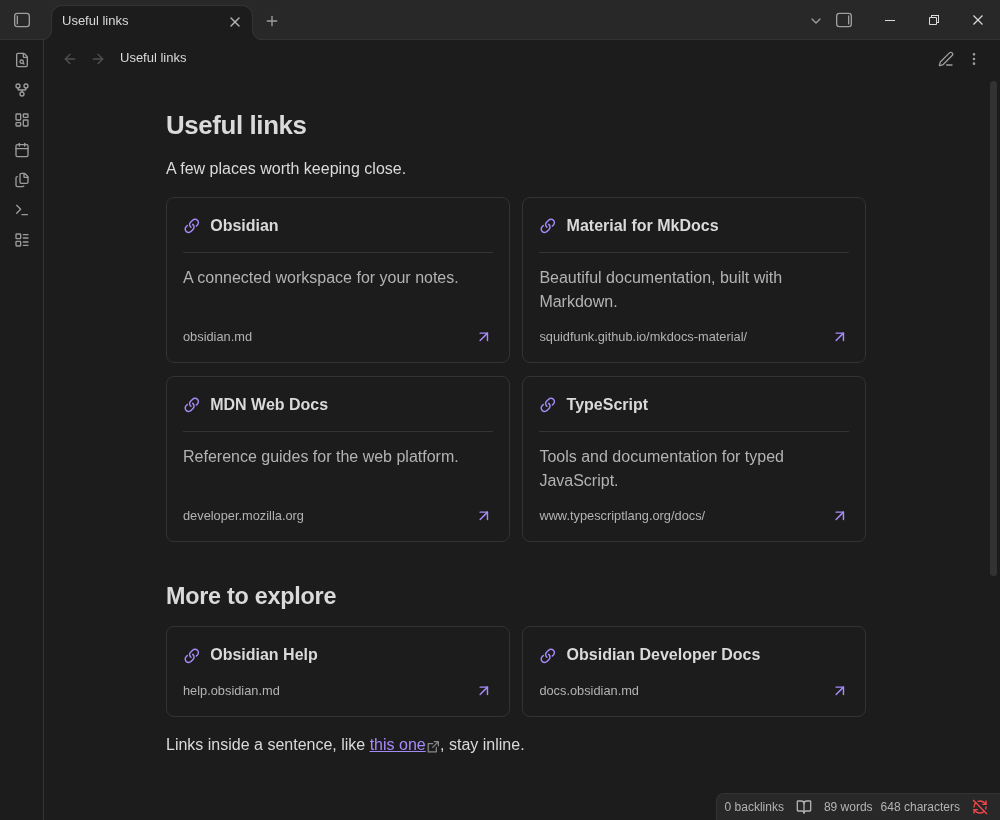This screenshot has width=1000, height=820.
Task: Click the arrow next to squidfunk.github.io URL
Action: tap(840, 337)
